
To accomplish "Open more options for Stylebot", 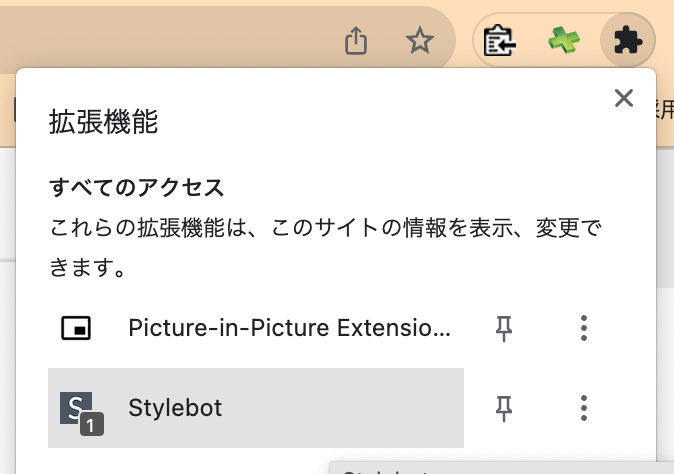I will tap(583, 408).
